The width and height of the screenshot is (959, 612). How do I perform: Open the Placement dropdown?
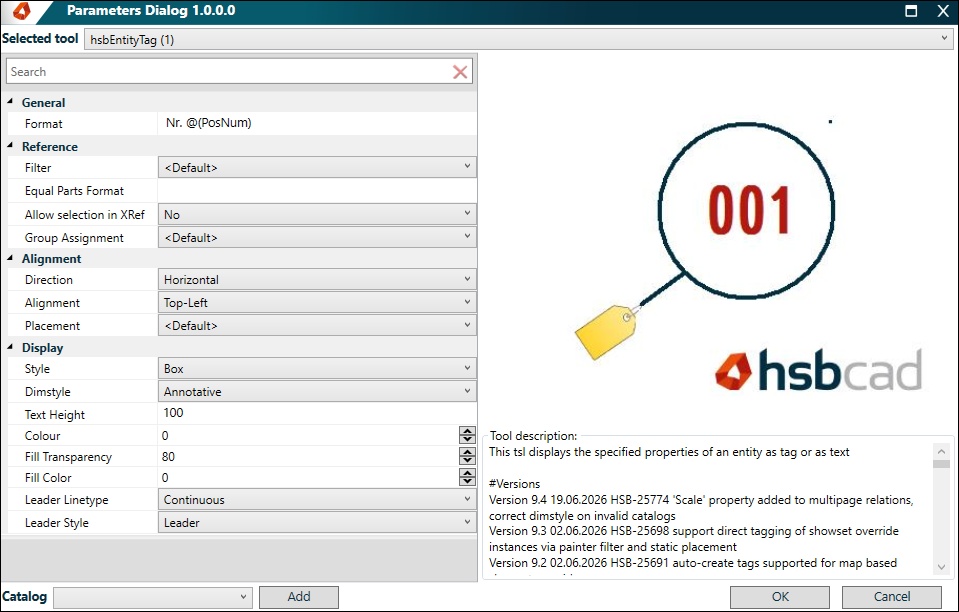coord(317,325)
